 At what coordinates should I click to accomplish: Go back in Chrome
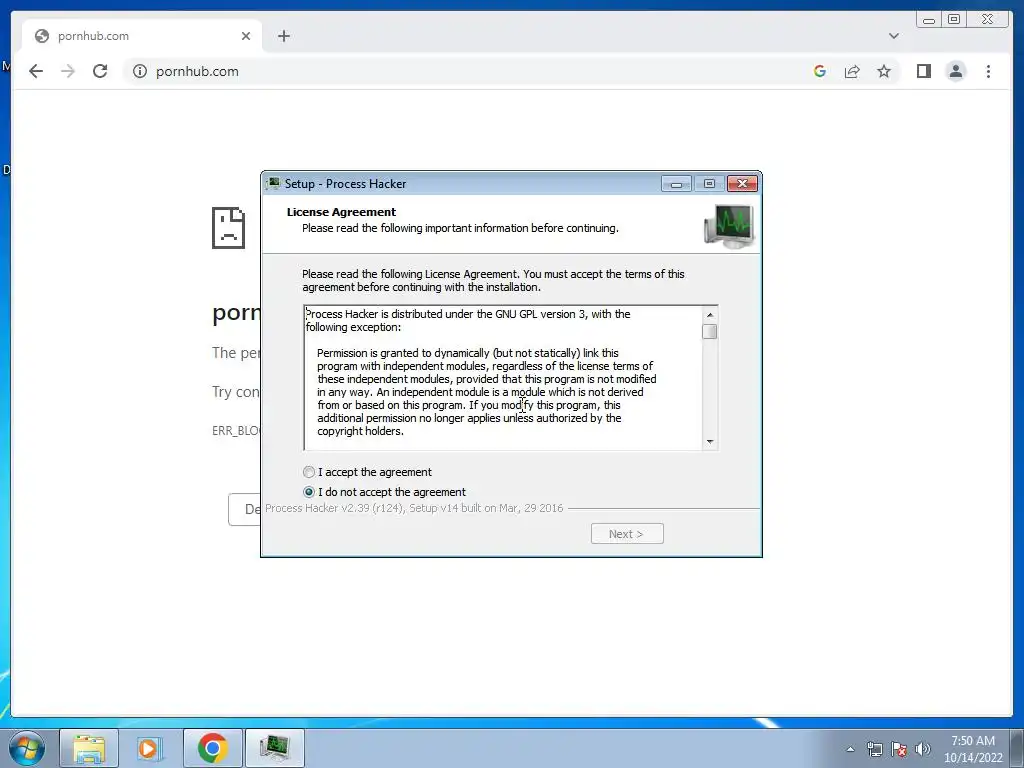pos(36,71)
